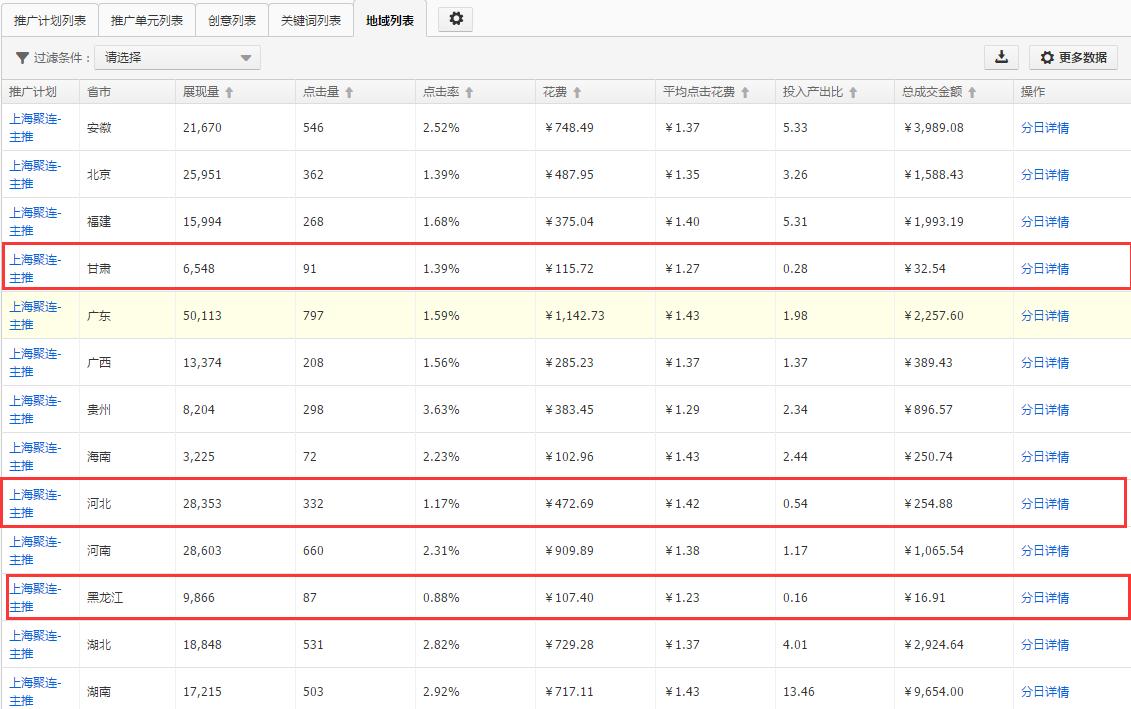
Task: Click the funnel filter icon
Action: click(22, 58)
